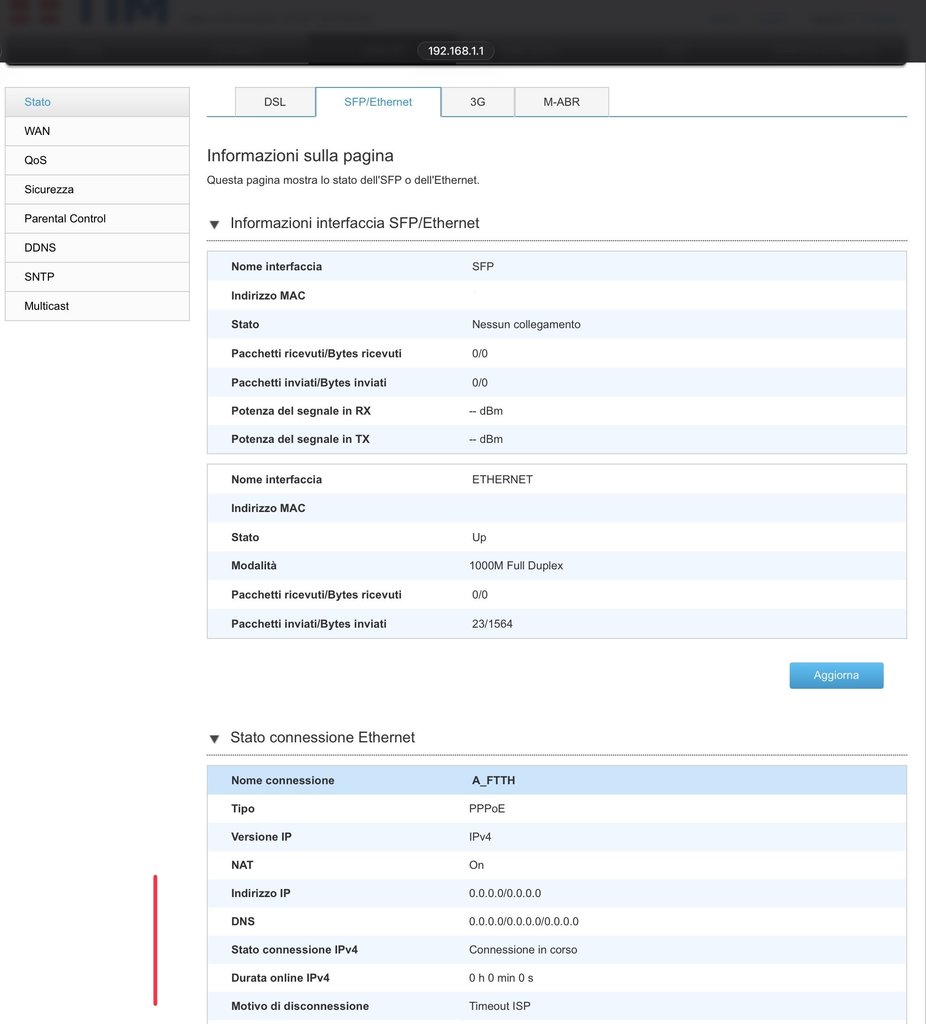Image resolution: width=926 pixels, height=1024 pixels.
Task: Select the SFP/Ethernet tab
Action: click(x=378, y=102)
